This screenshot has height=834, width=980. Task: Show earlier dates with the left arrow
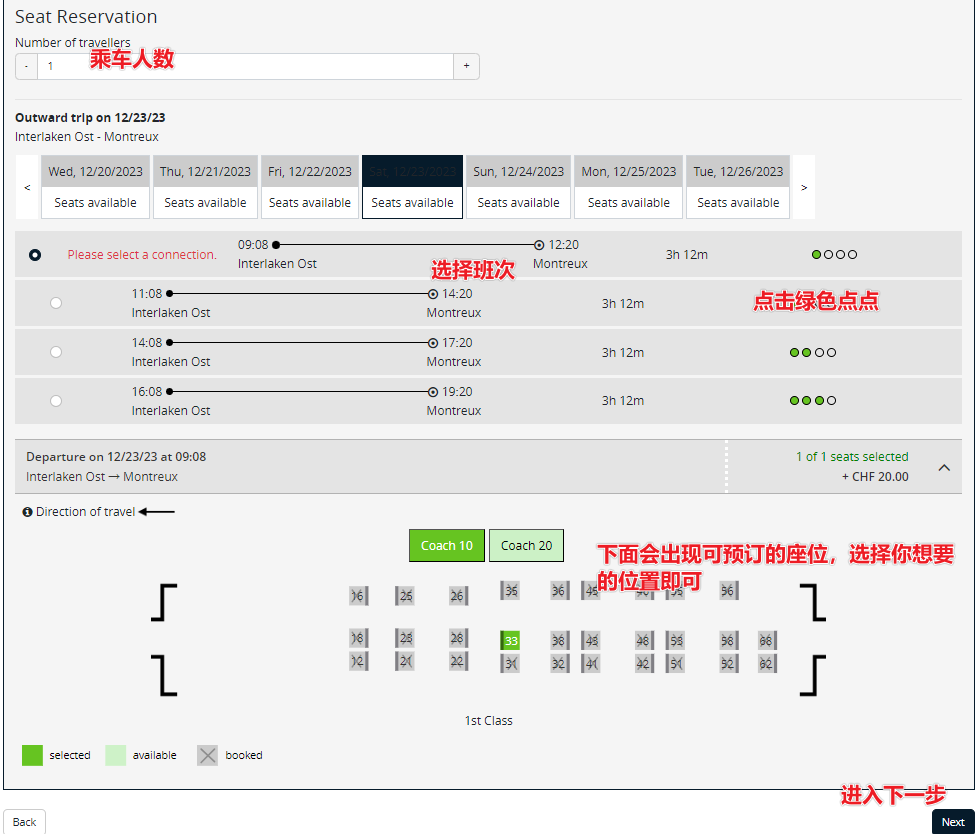27,187
